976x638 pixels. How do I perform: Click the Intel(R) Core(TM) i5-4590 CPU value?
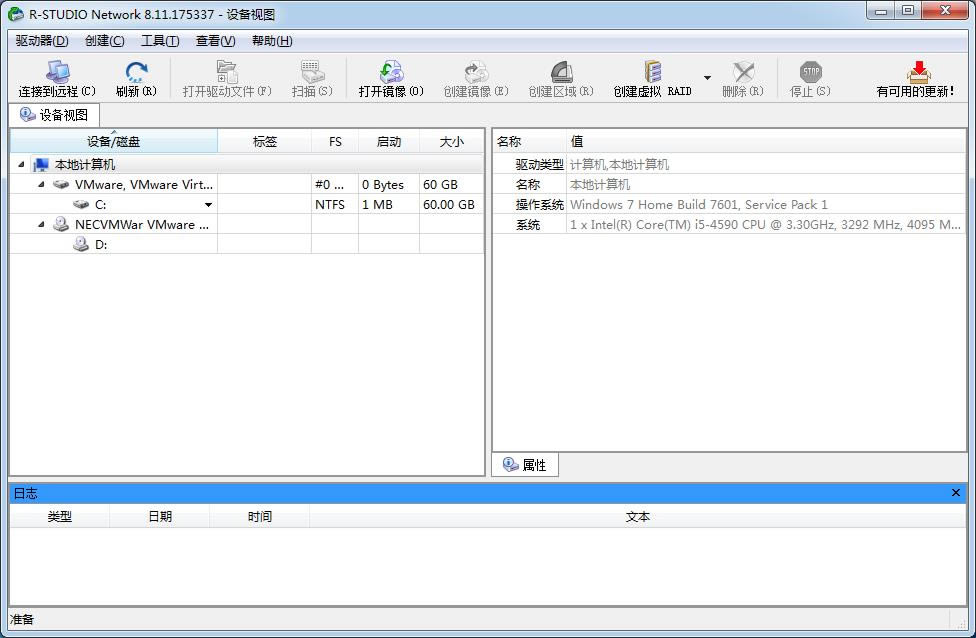click(765, 224)
